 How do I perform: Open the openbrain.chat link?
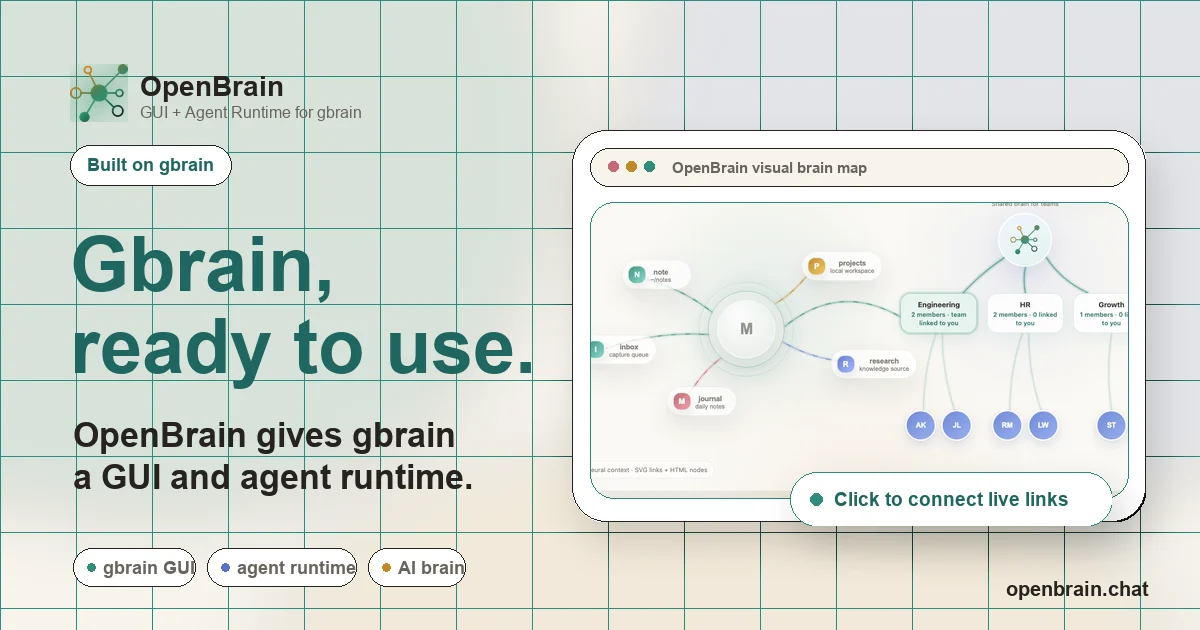pyautogui.click(x=1077, y=589)
